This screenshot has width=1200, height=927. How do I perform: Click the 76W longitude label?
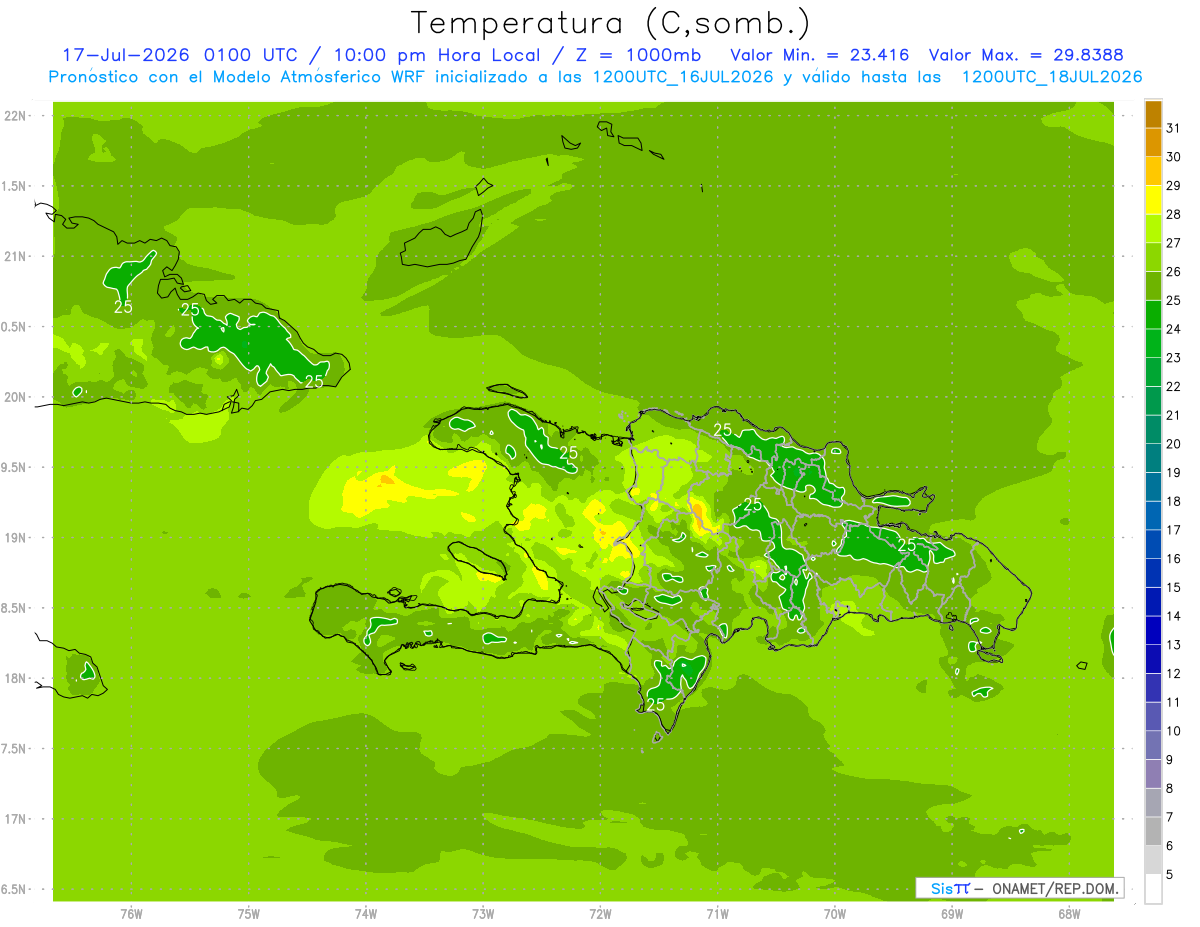pyautogui.click(x=131, y=914)
